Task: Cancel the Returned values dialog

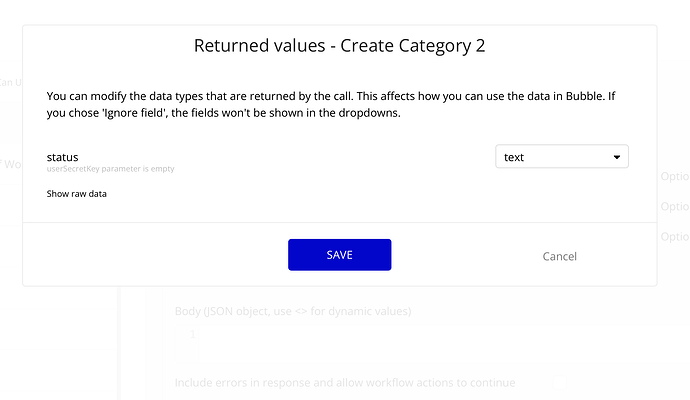Action: coord(559,256)
